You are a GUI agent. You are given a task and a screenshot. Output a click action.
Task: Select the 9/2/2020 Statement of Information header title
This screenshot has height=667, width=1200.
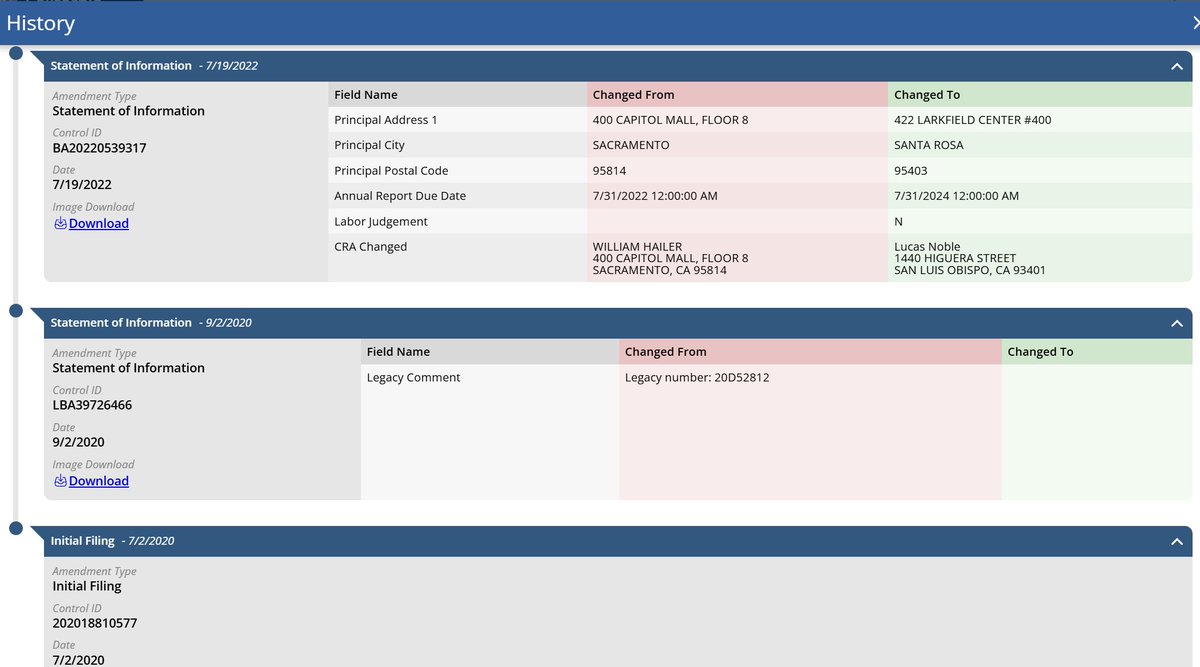[x=121, y=323]
